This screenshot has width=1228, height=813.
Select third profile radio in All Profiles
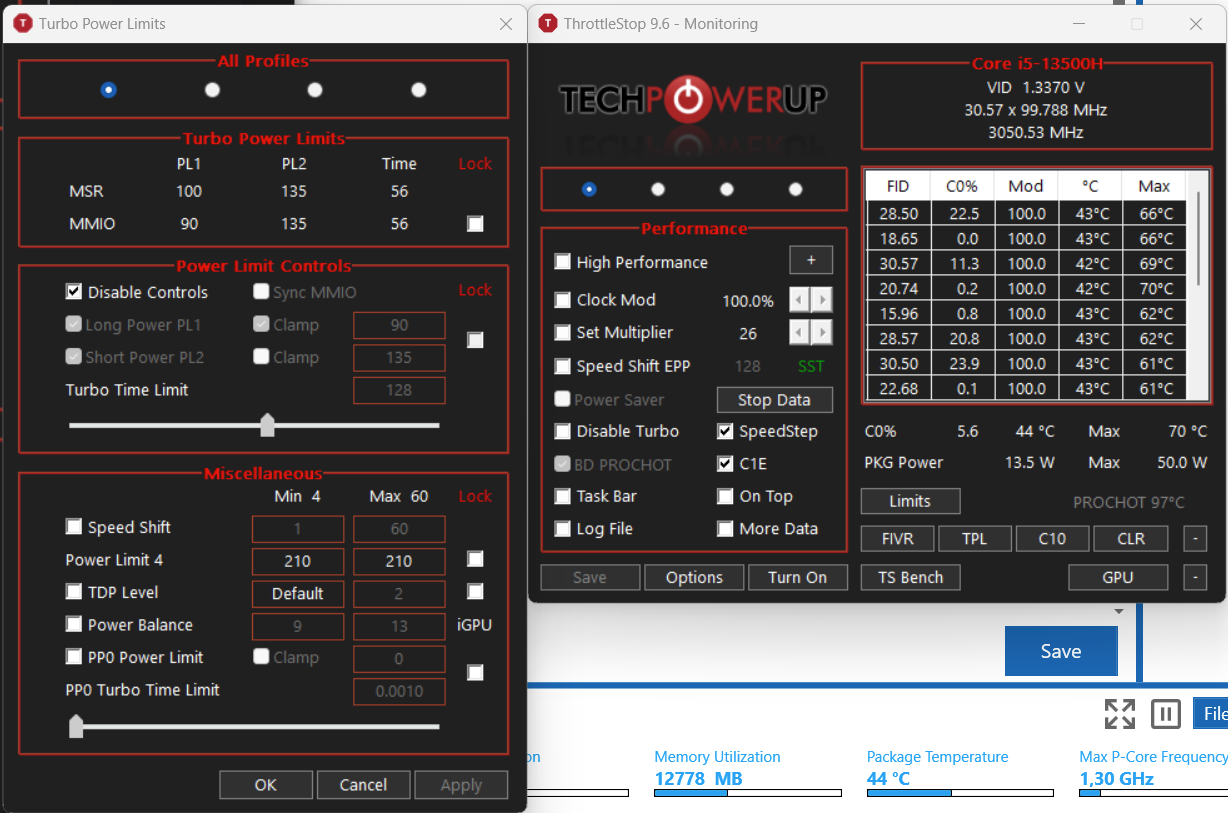pyautogui.click(x=315, y=90)
